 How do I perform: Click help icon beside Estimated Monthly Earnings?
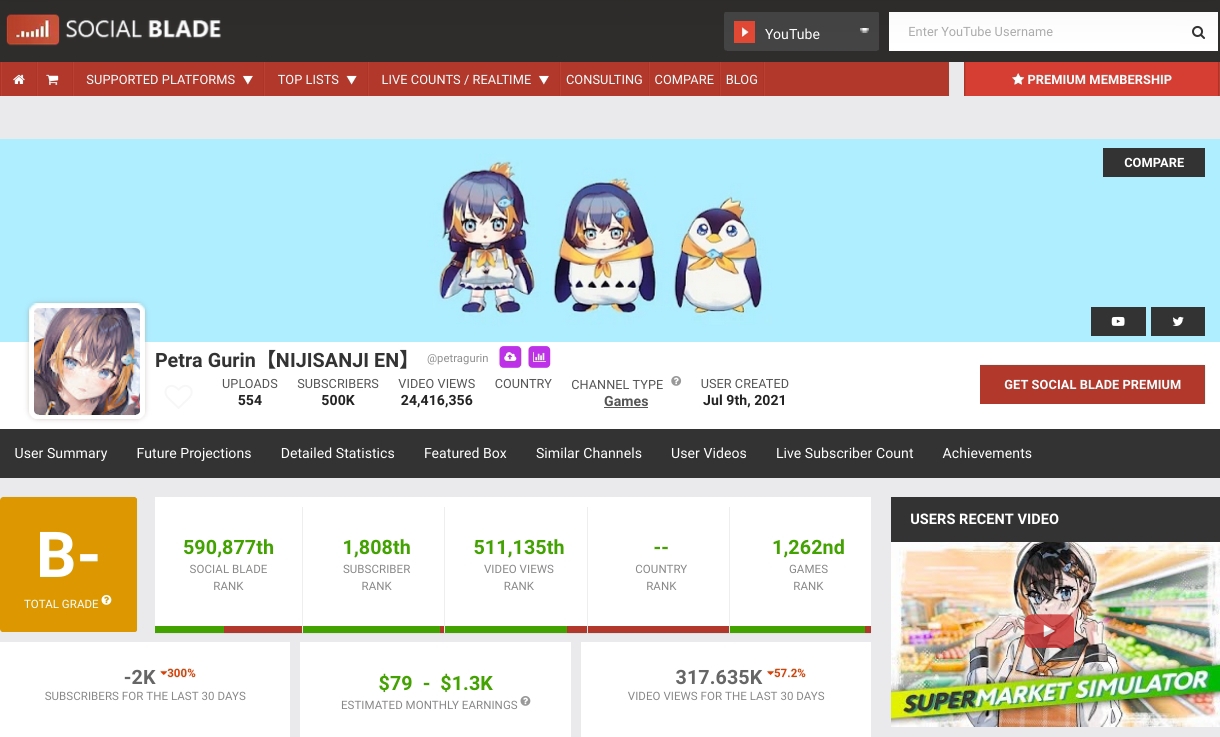pos(525,702)
